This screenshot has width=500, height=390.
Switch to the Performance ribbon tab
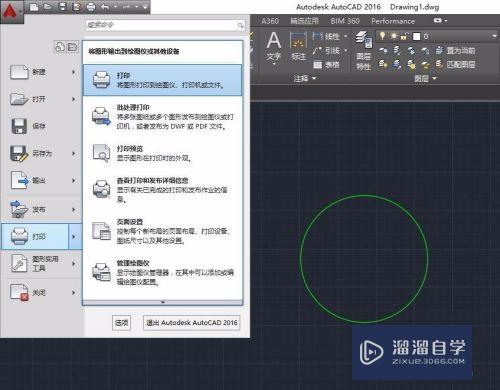[393, 21]
